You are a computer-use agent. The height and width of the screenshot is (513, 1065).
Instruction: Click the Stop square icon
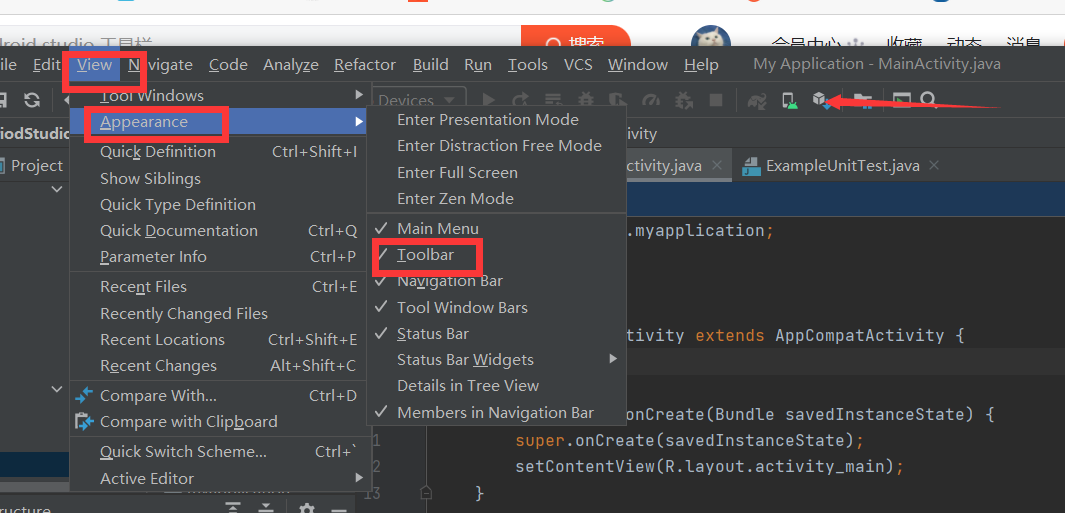coord(715,101)
